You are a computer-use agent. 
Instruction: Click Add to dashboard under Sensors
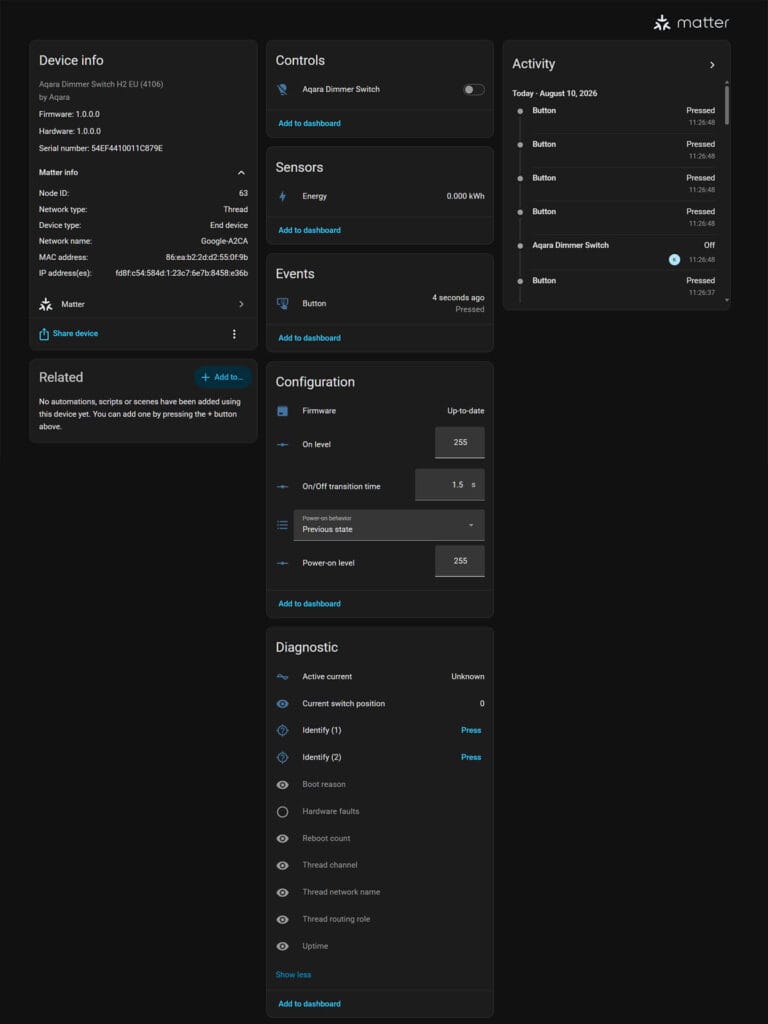[310, 231]
